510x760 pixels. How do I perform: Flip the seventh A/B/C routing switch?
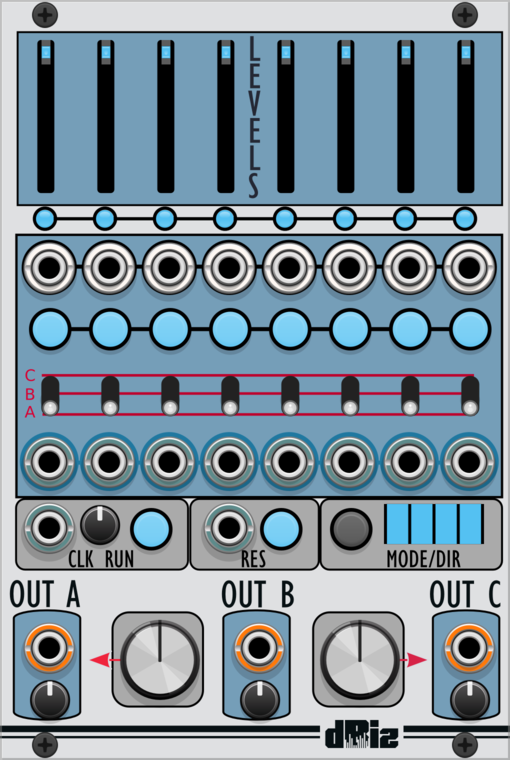coord(410,396)
